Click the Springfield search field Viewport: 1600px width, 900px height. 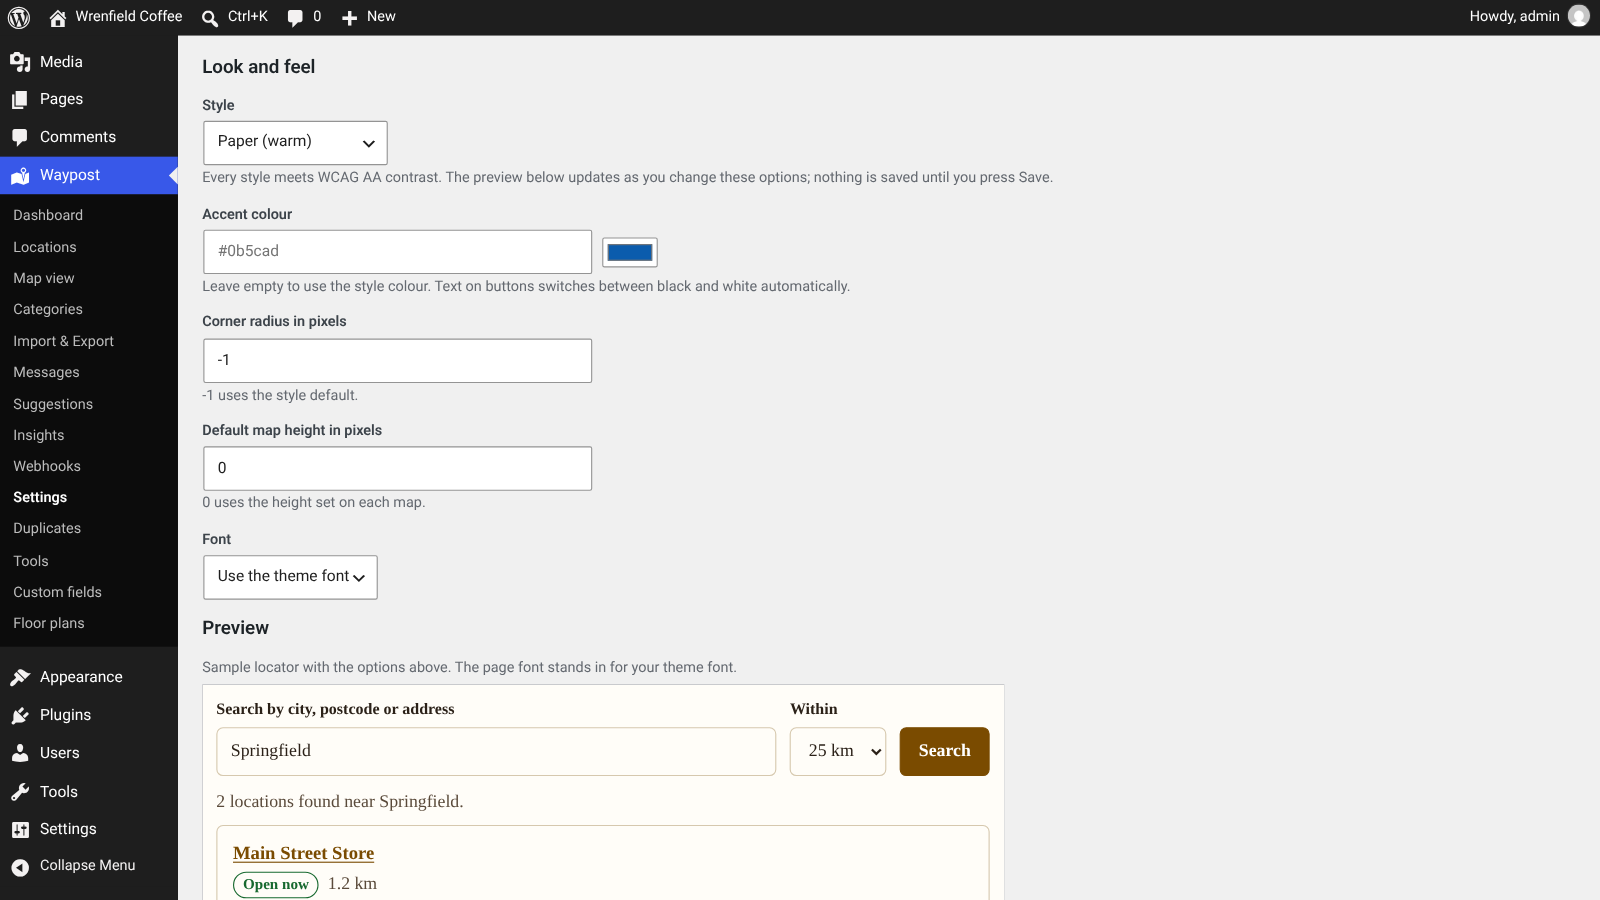pos(496,751)
